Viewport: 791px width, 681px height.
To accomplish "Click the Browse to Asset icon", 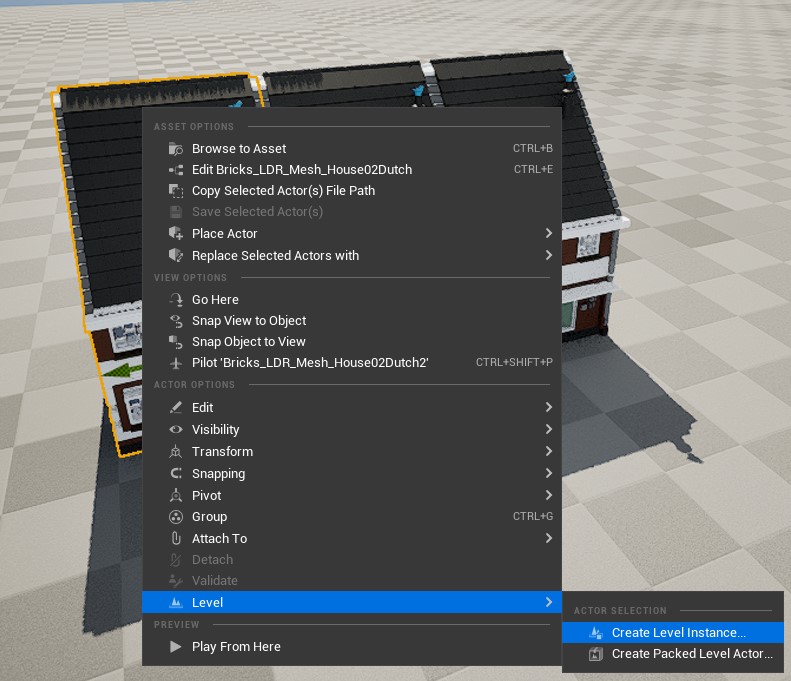I will [x=176, y=148].
